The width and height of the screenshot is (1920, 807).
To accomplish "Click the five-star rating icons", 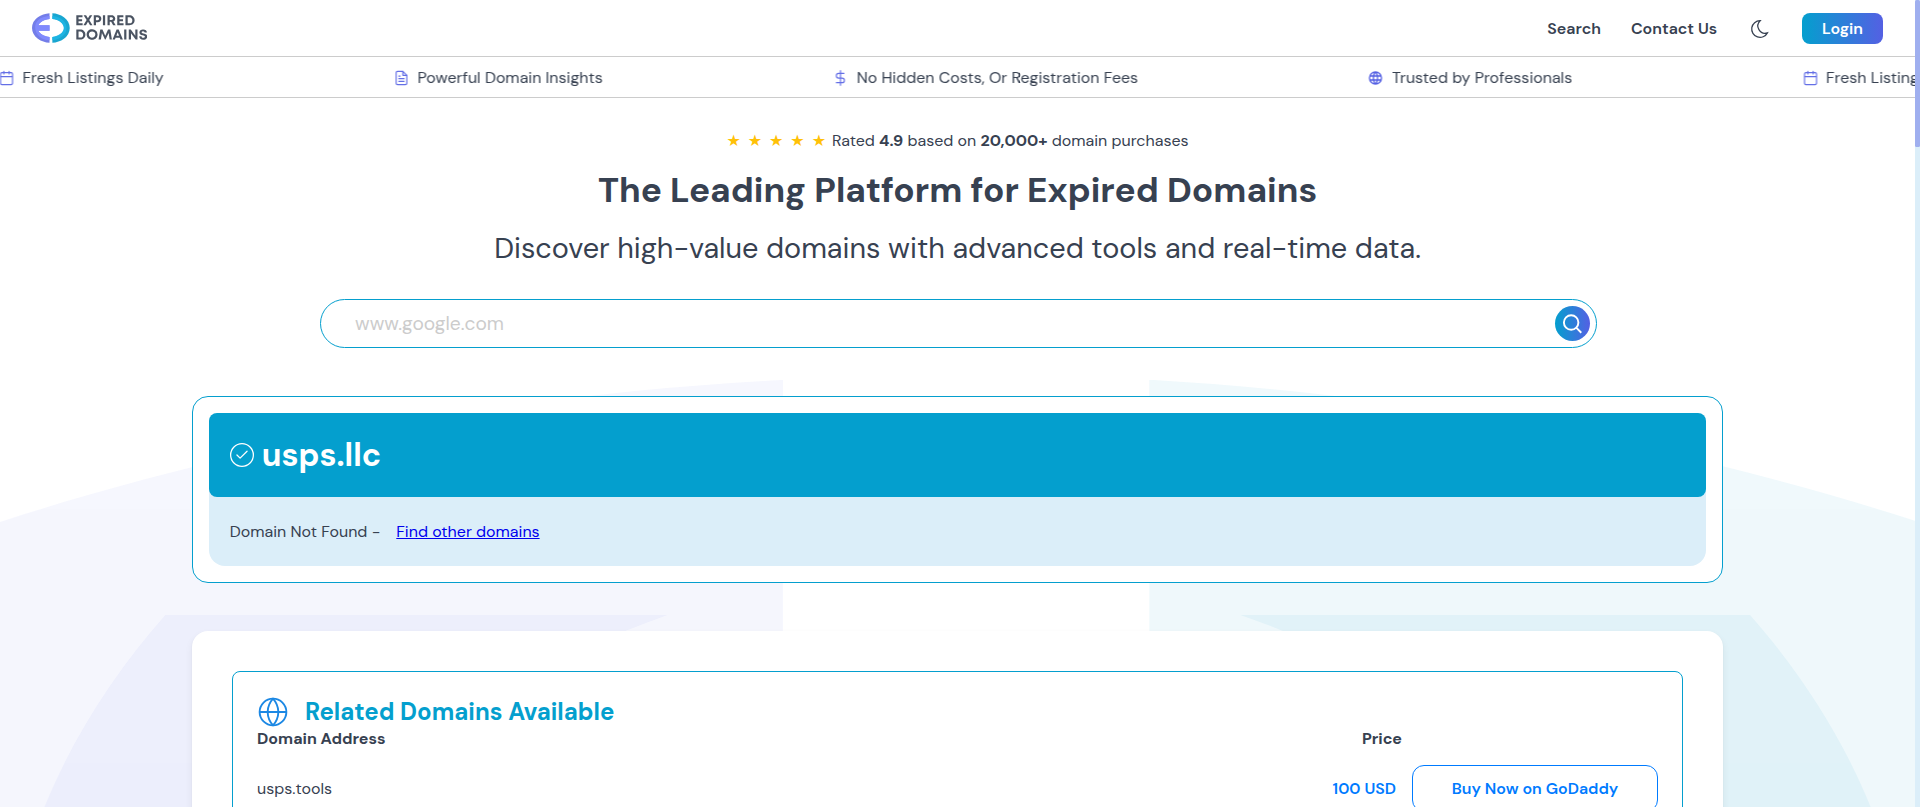I will tap(776, 141).
